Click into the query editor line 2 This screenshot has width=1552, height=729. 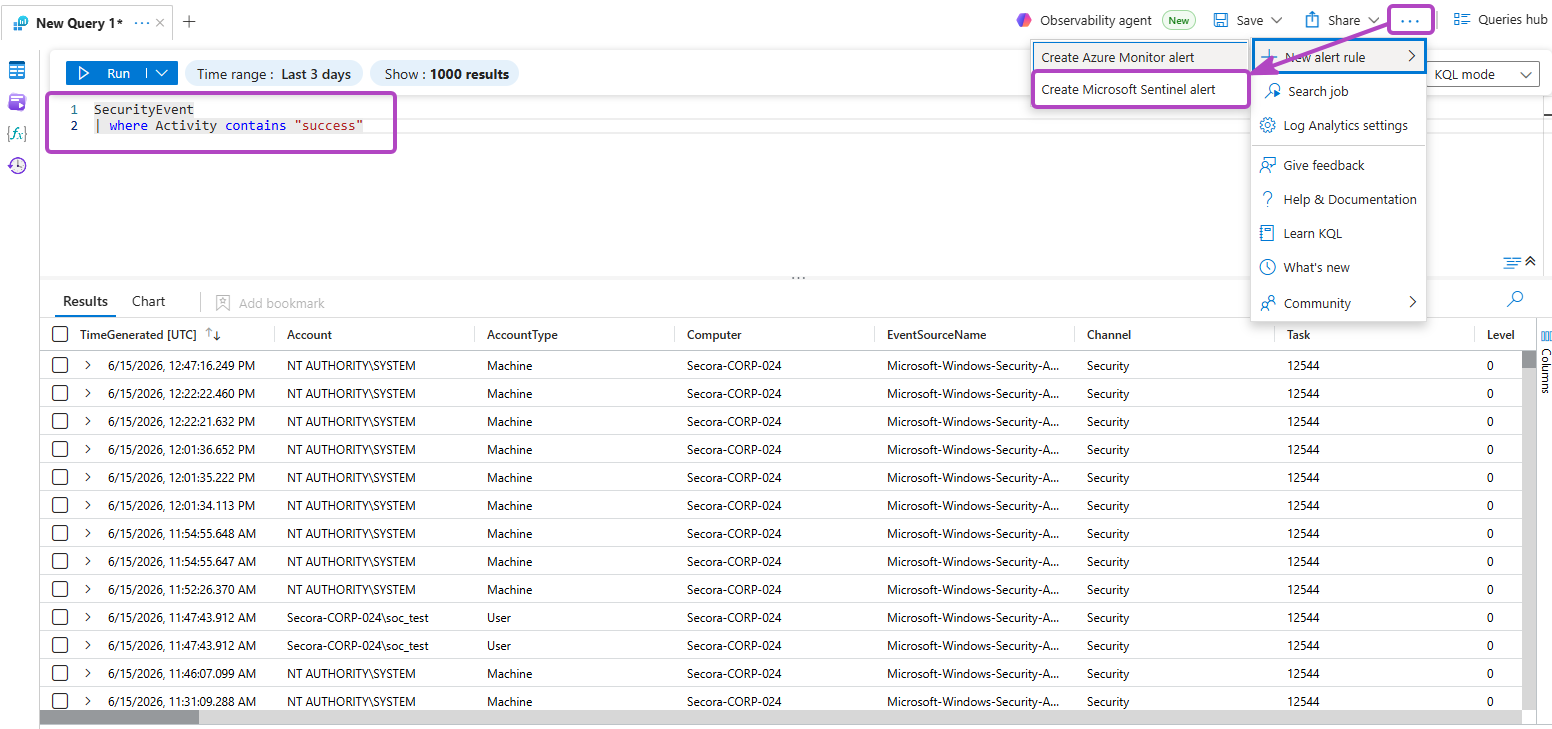(229, 126)
